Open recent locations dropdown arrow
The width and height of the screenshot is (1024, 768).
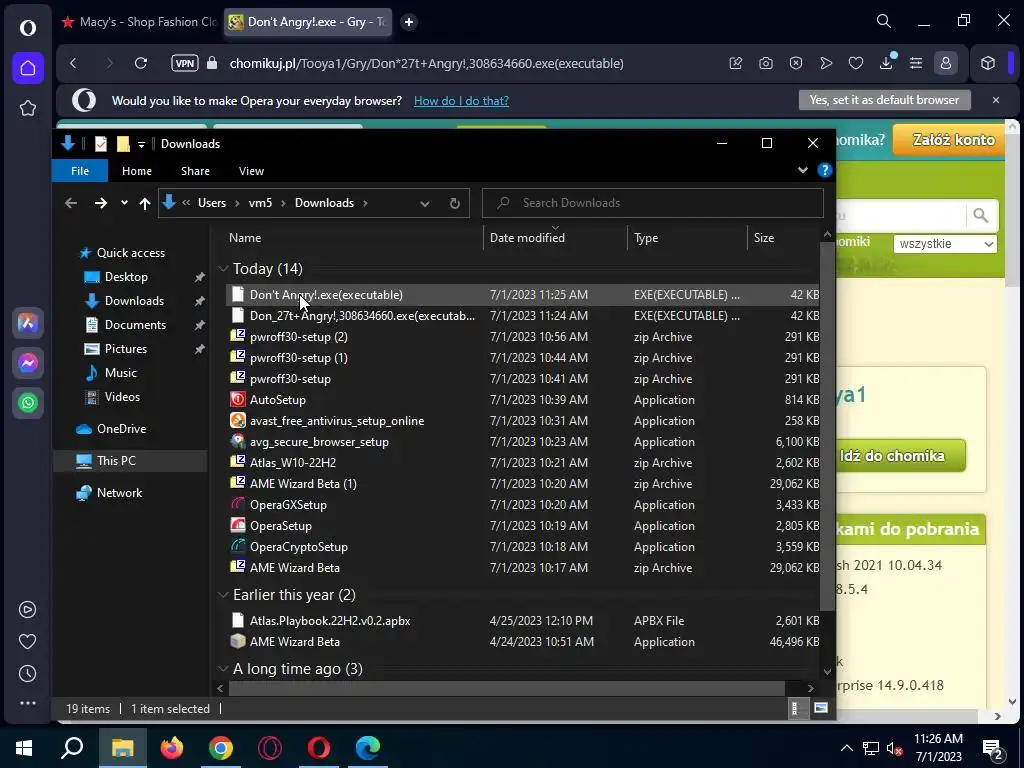(124, 203)
